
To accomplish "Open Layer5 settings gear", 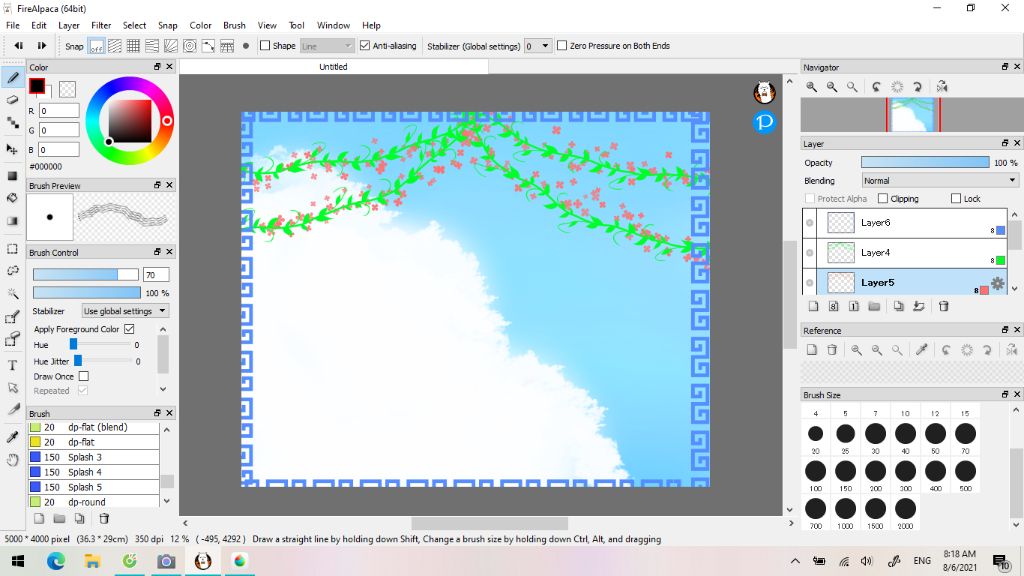I will [x=998, y=283].
